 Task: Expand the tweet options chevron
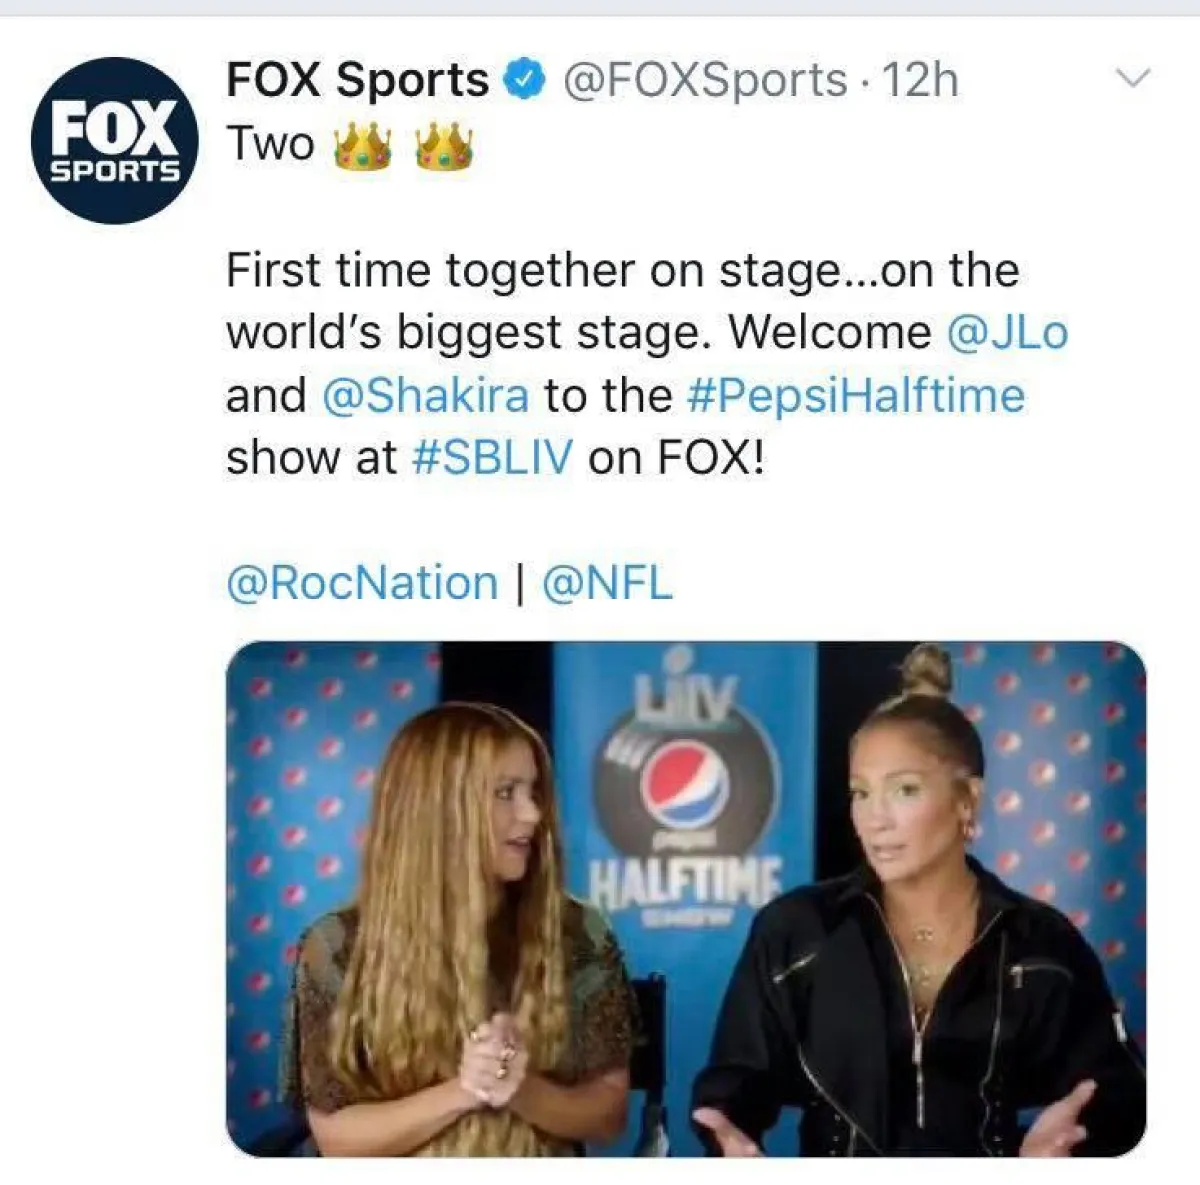[x=1134, y=78]
